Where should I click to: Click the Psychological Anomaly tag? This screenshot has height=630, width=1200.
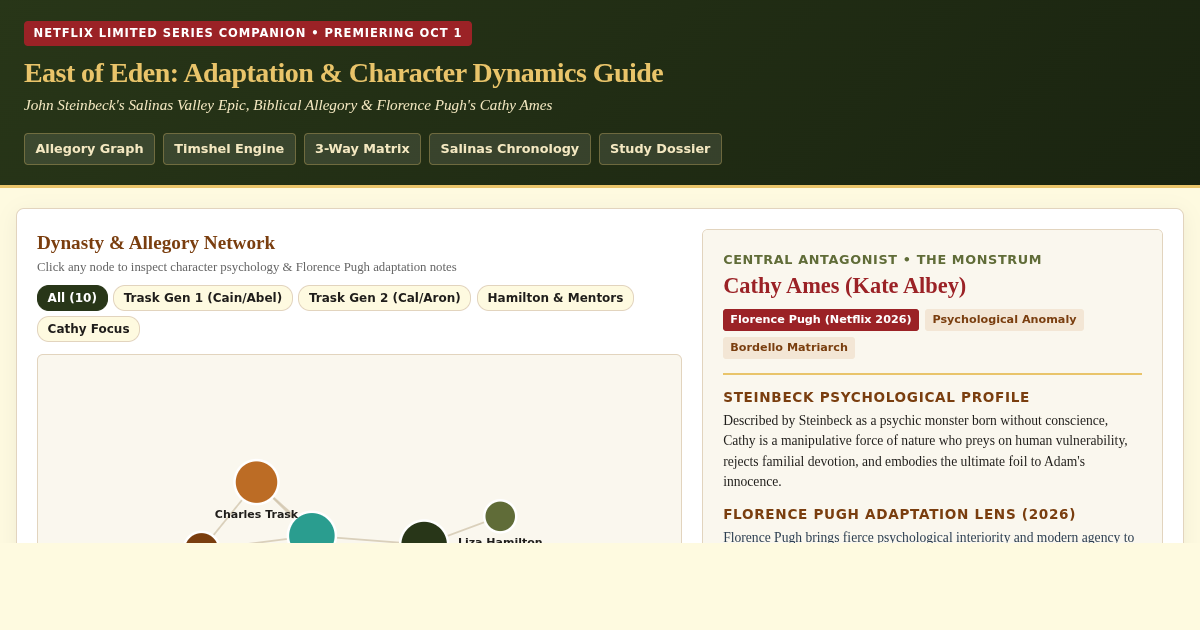click(1004, 320)
